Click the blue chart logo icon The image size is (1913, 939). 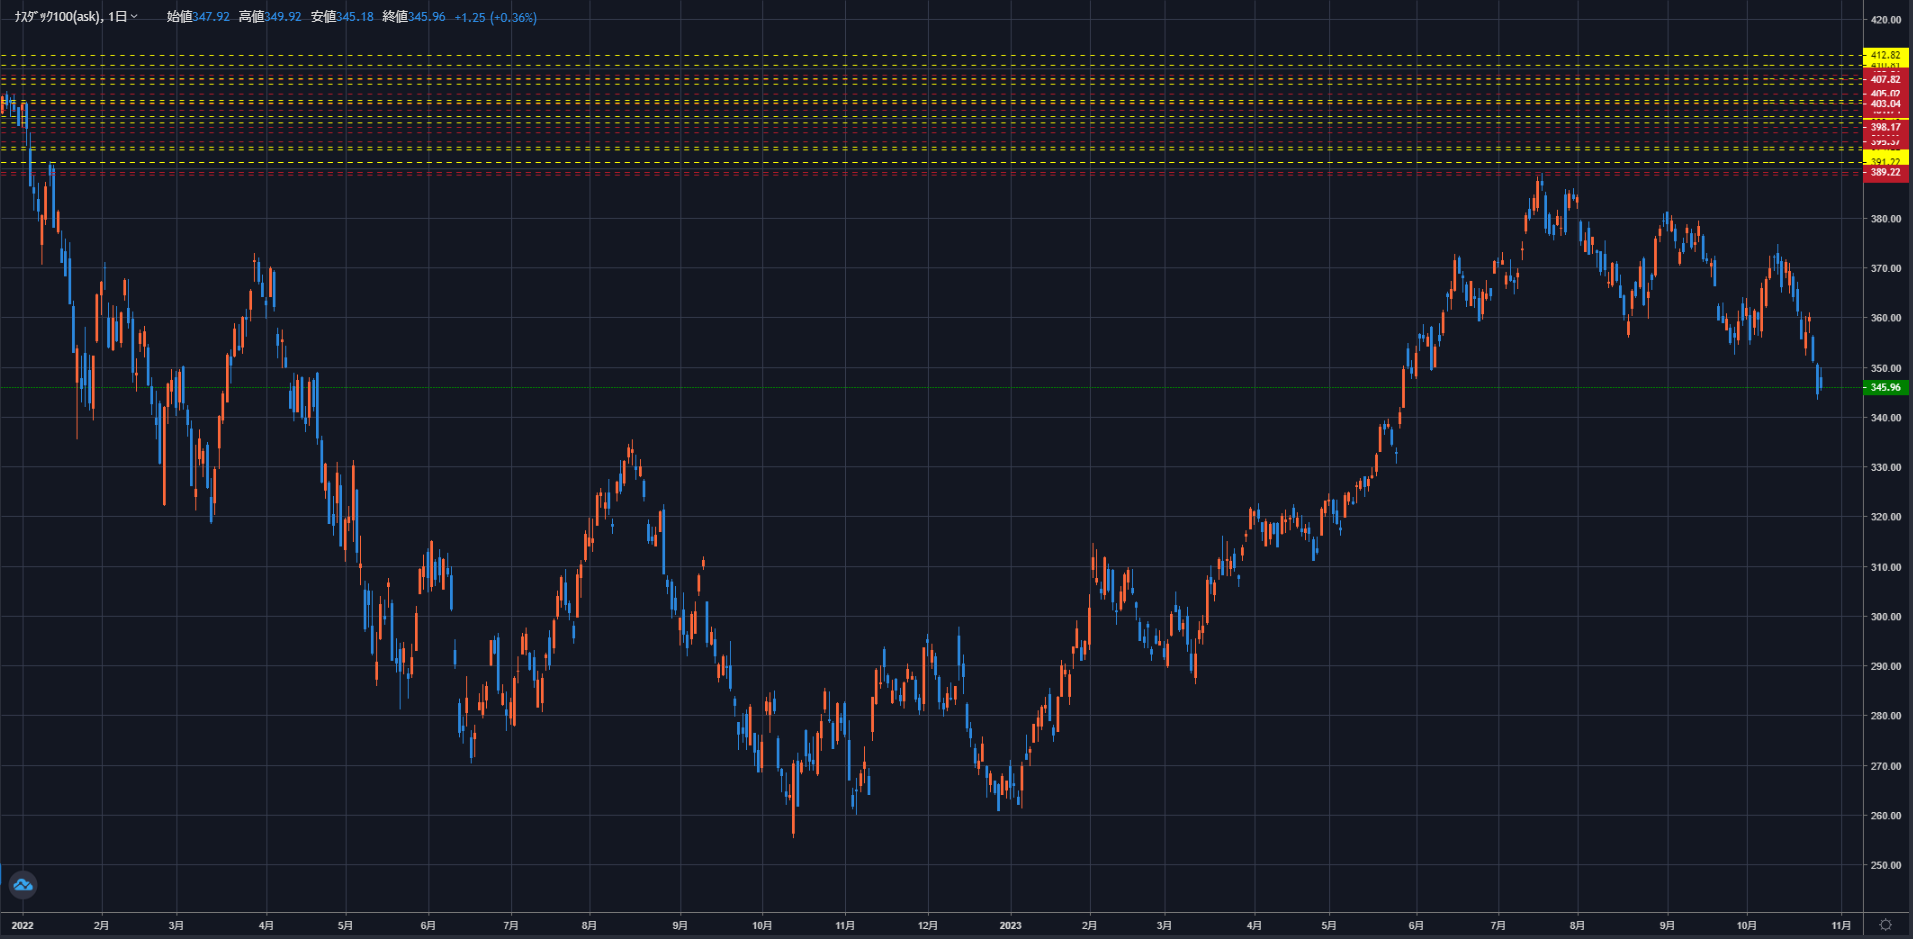coord(23,885)
